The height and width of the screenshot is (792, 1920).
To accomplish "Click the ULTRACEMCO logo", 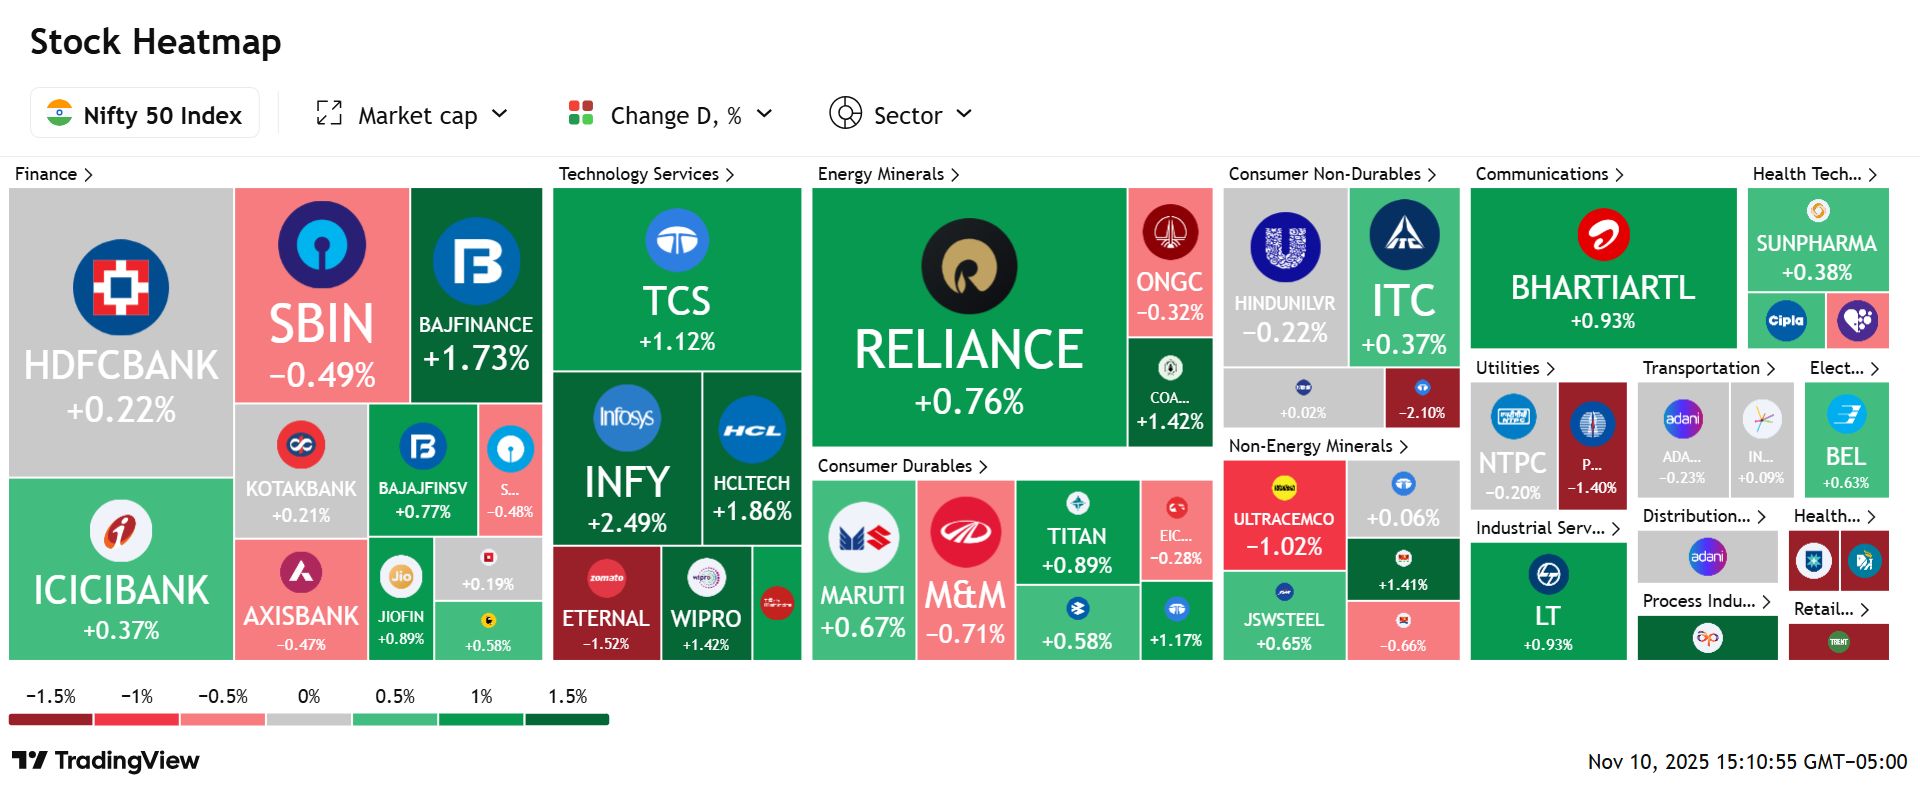I will click(x=1284, y=489).
